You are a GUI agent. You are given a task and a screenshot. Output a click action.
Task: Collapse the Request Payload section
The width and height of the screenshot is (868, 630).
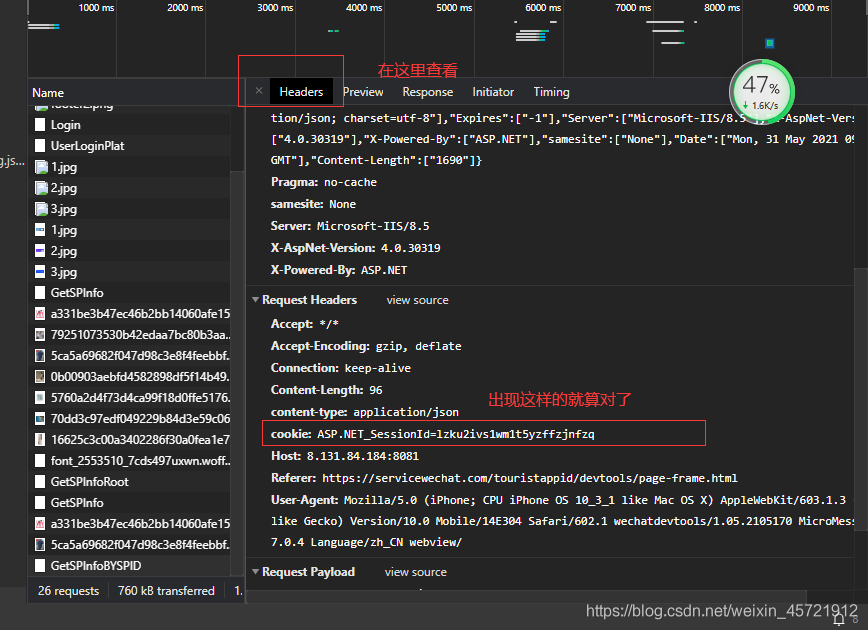coord(255,571)
